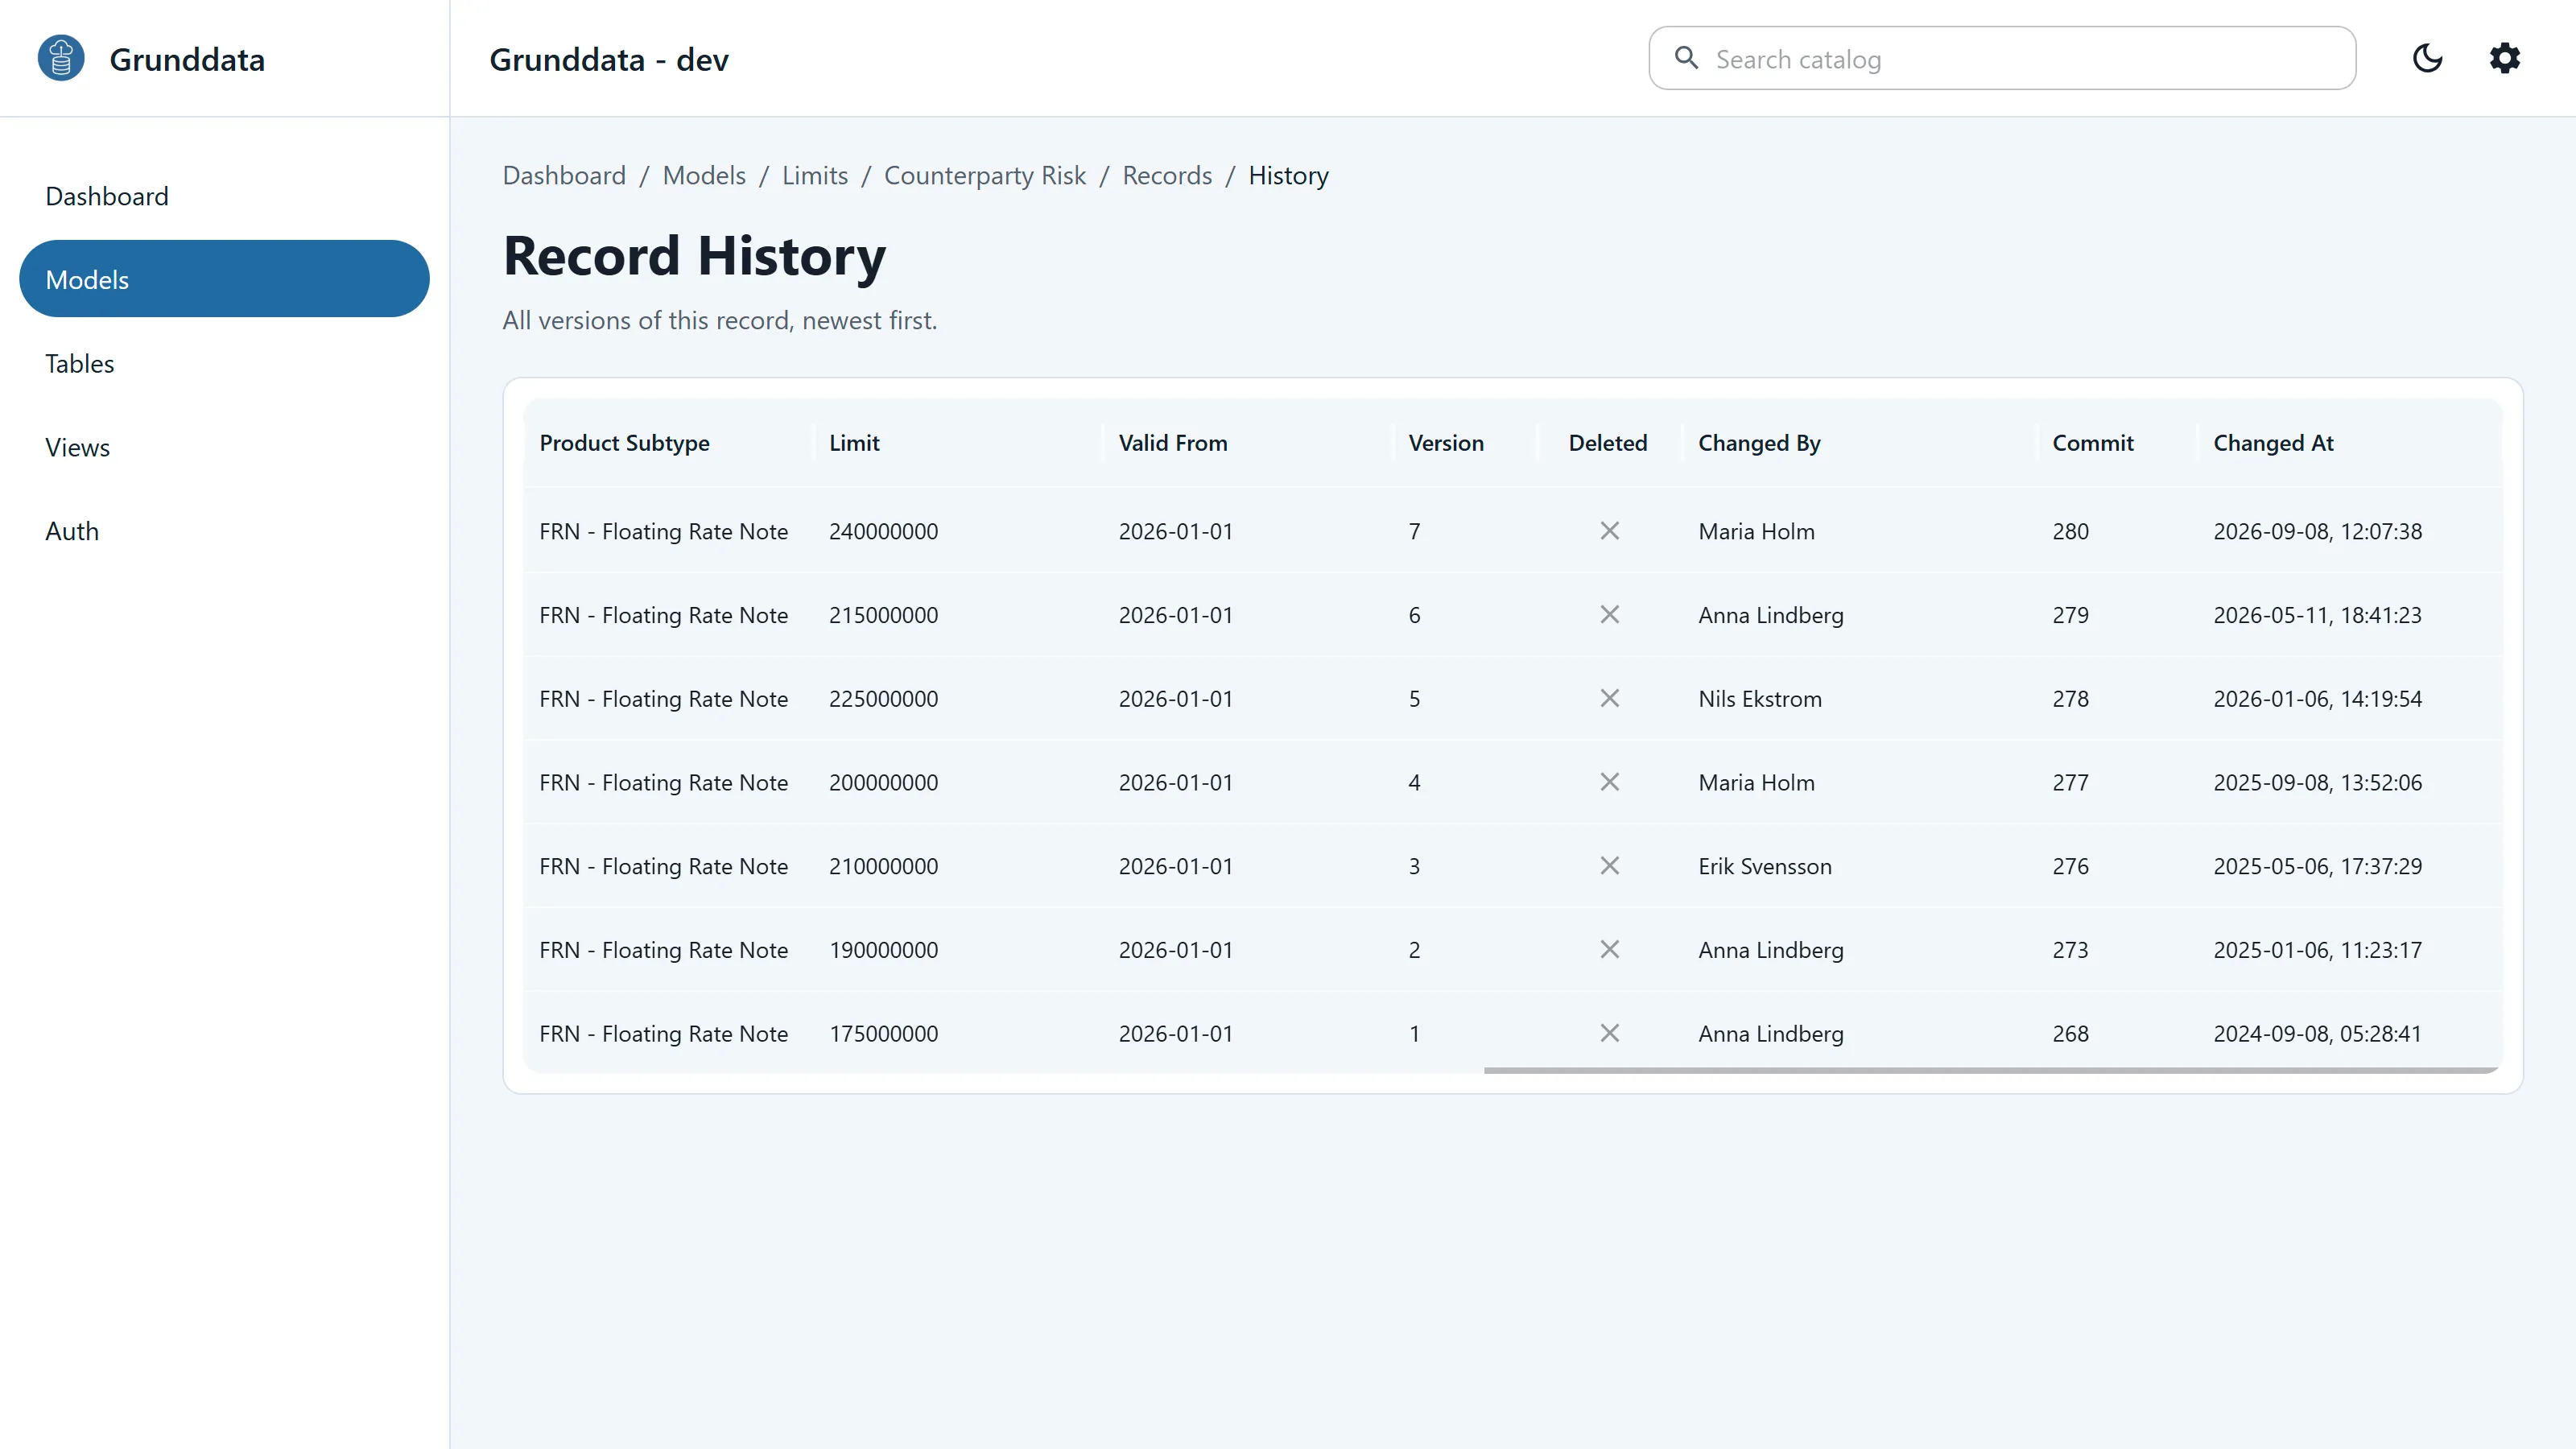
Task: Open settings gear icon
Action: 2504,58
